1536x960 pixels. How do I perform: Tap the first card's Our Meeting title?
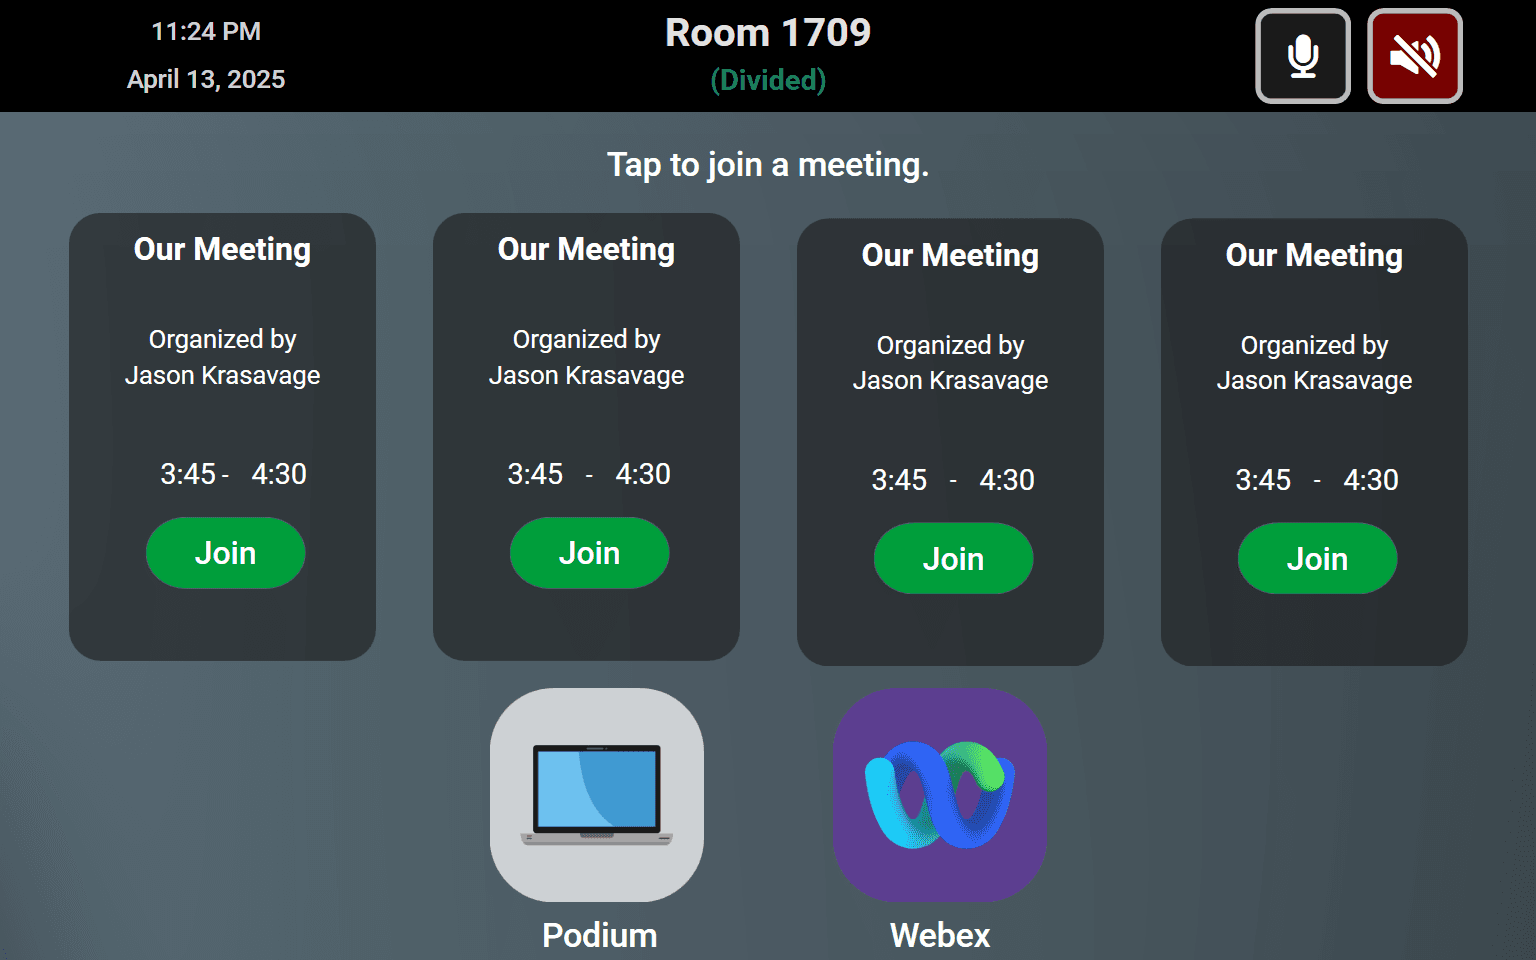click(x=223, y=249)
